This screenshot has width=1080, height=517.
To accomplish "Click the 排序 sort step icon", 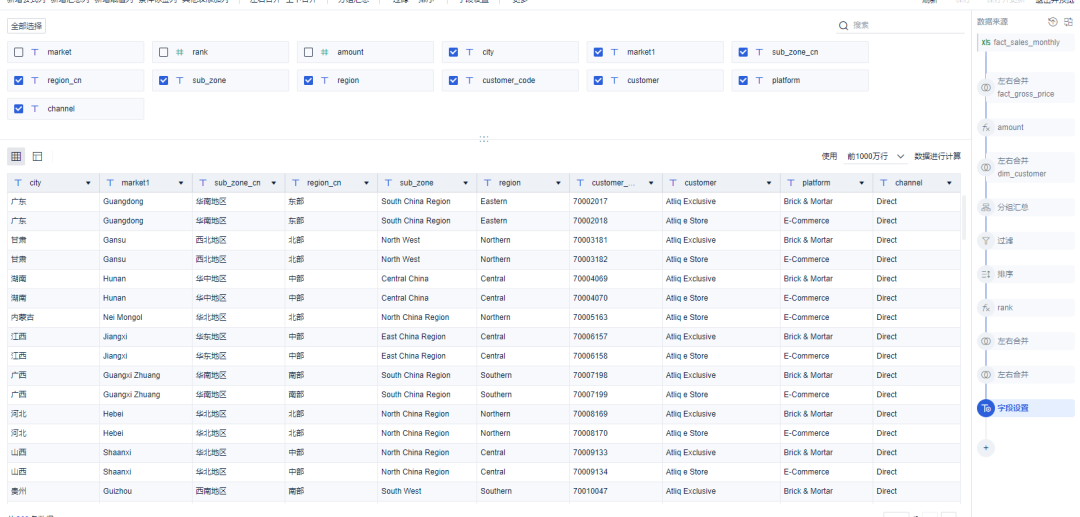I will (x=986, y=274).
